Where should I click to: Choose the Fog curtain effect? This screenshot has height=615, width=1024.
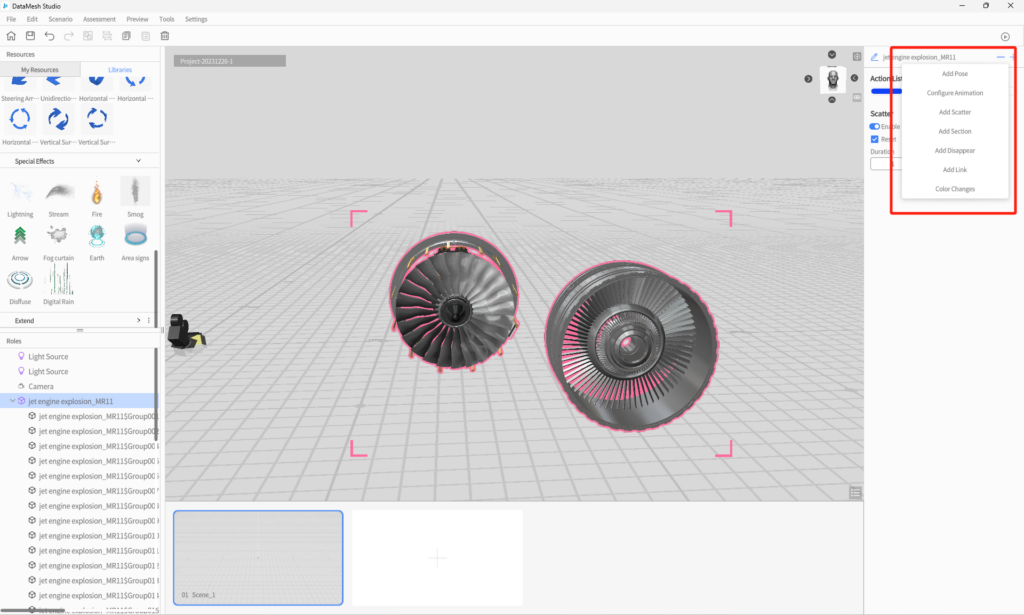pyautogui.click(x=58, y=242)
